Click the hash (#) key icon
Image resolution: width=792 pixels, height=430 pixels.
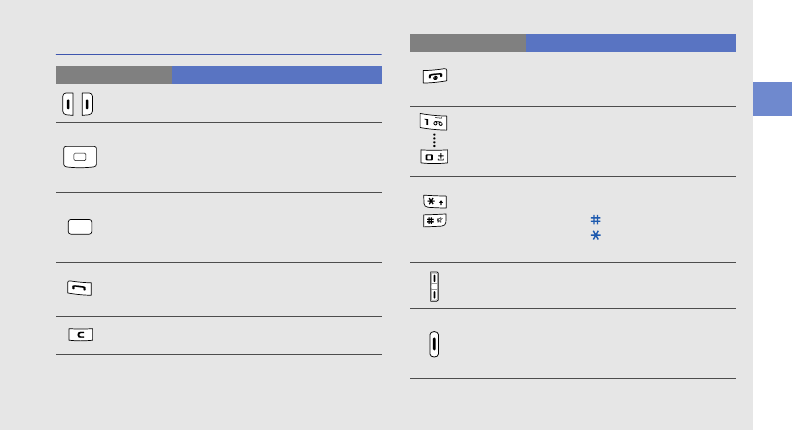point(434,218)
